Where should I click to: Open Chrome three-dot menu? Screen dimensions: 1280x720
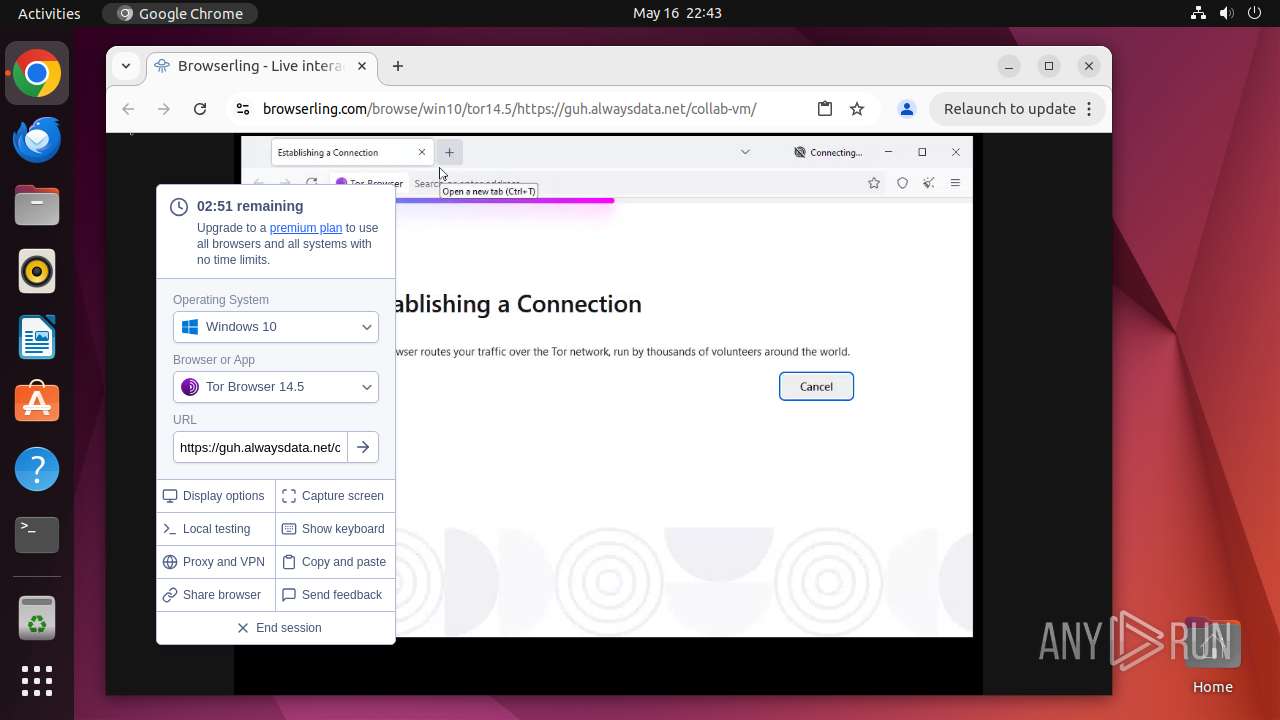[1090, 109]
